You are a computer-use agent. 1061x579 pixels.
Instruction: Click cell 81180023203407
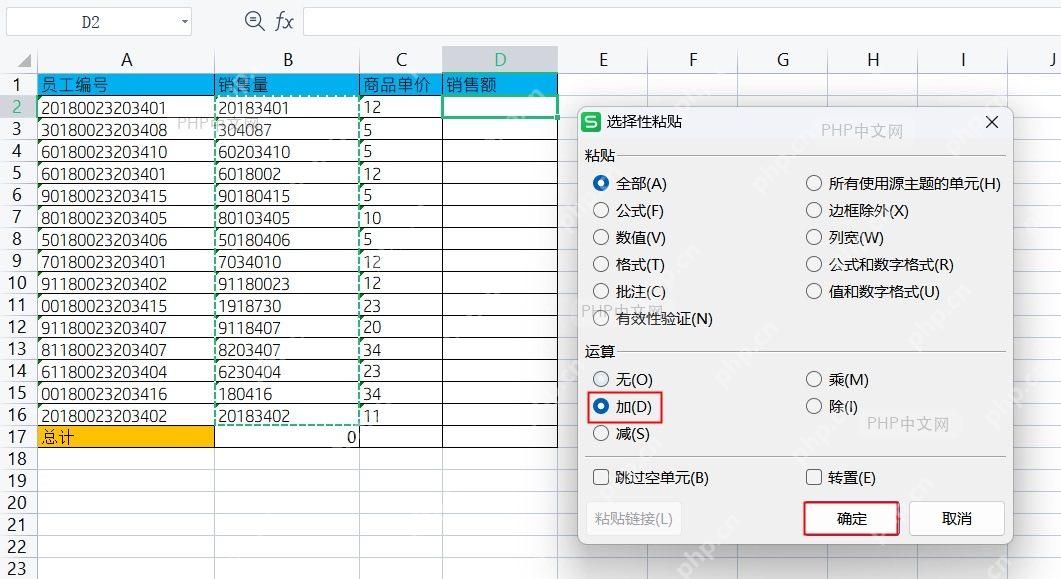[126, 350]
